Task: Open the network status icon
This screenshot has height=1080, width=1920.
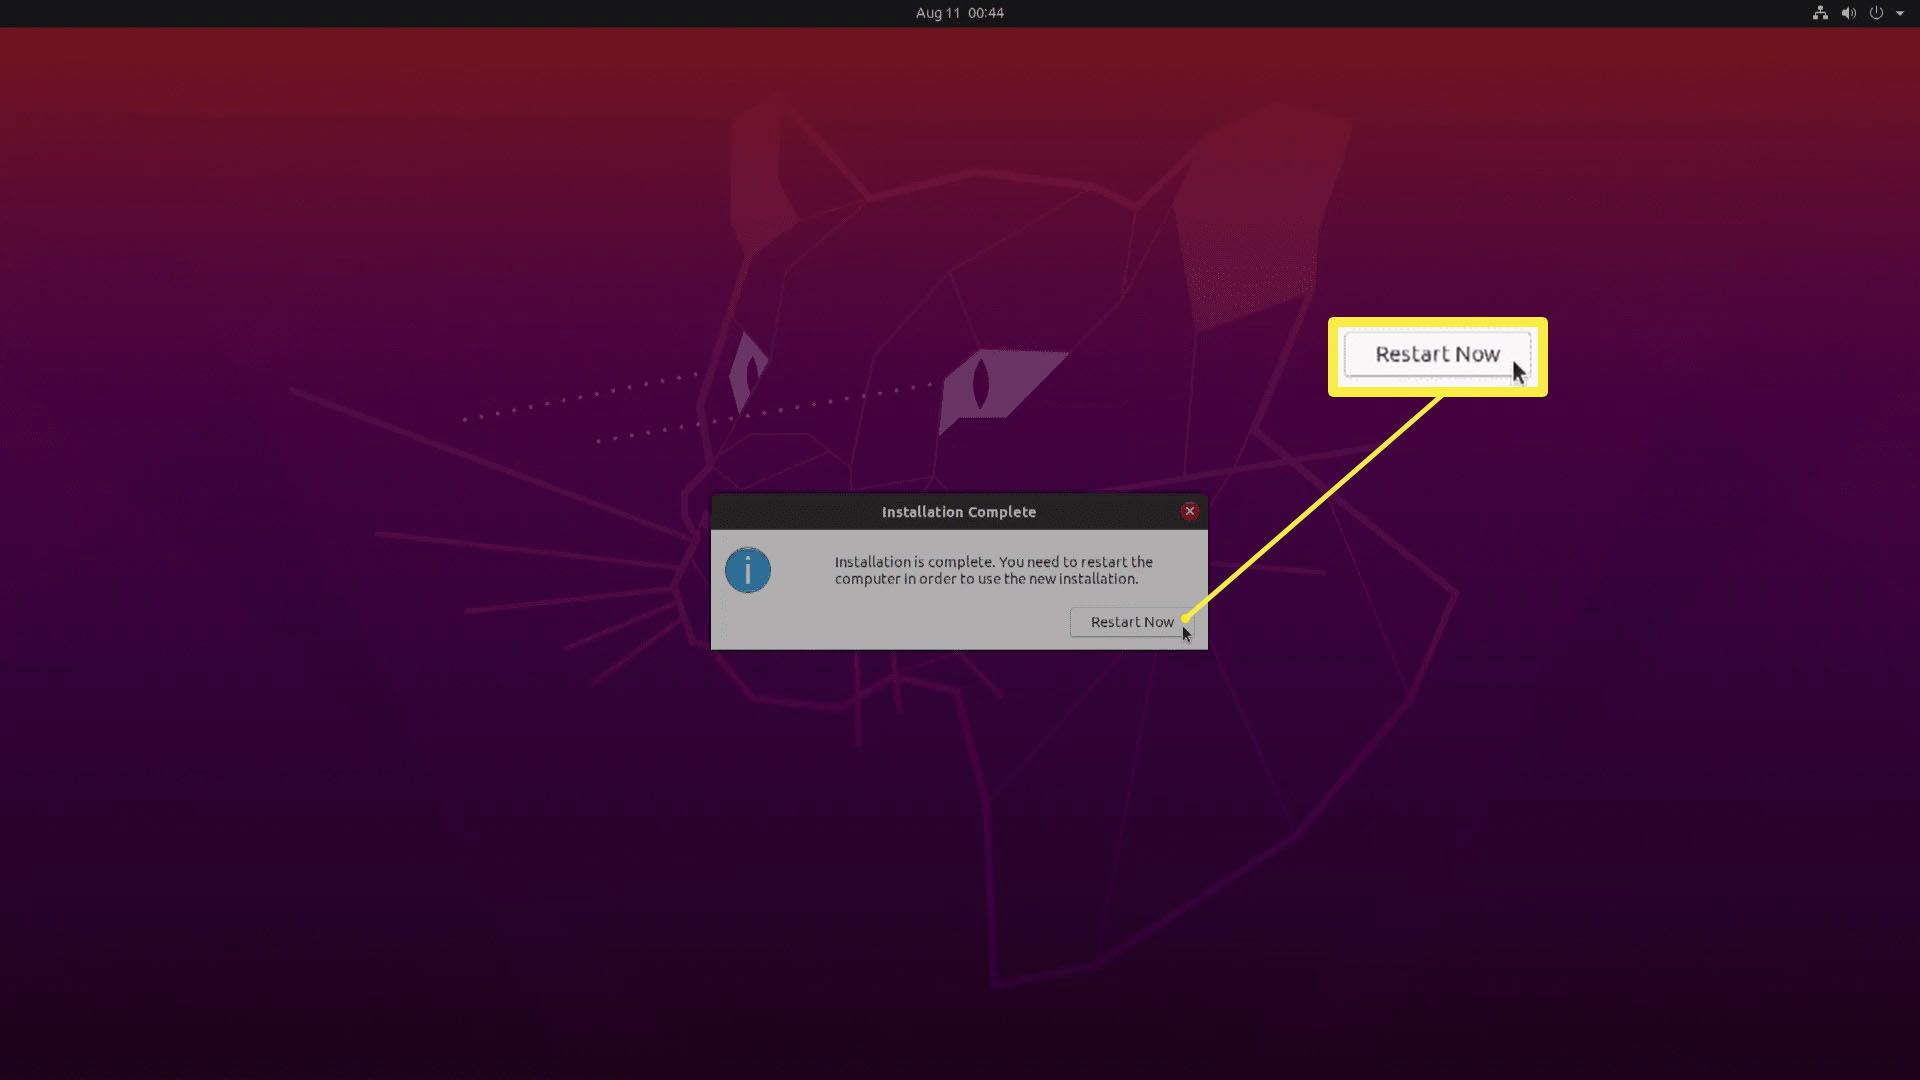Action: (x=1820, y=13)
